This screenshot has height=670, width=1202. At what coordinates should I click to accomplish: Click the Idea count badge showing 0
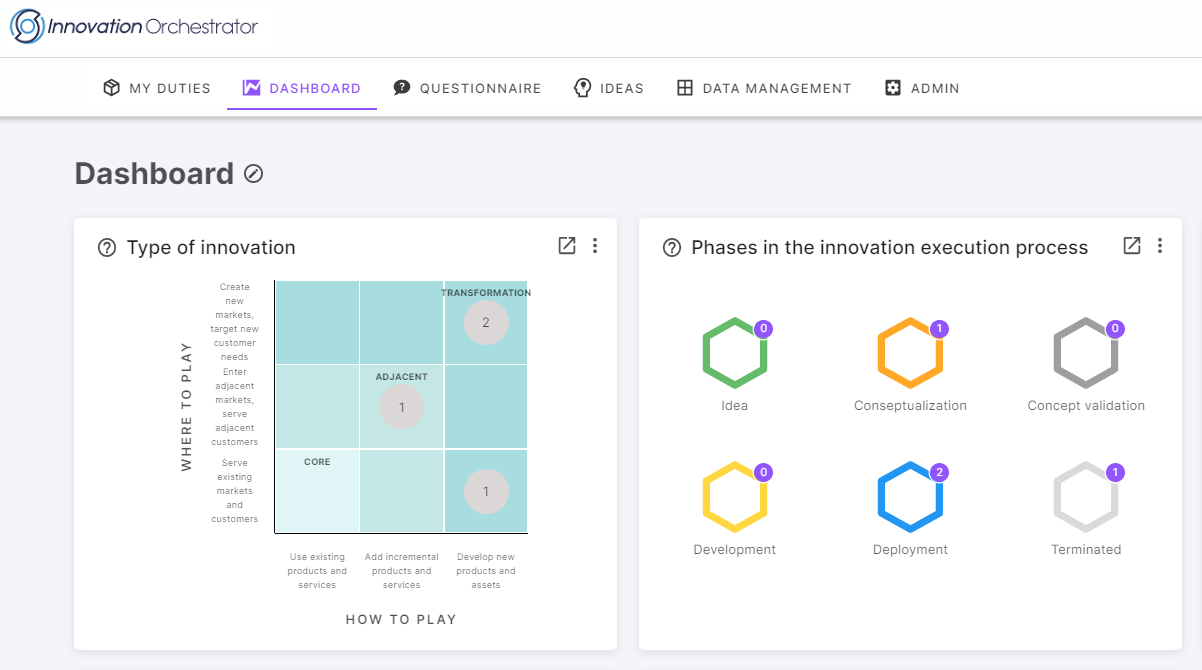[x=763, y=328]
